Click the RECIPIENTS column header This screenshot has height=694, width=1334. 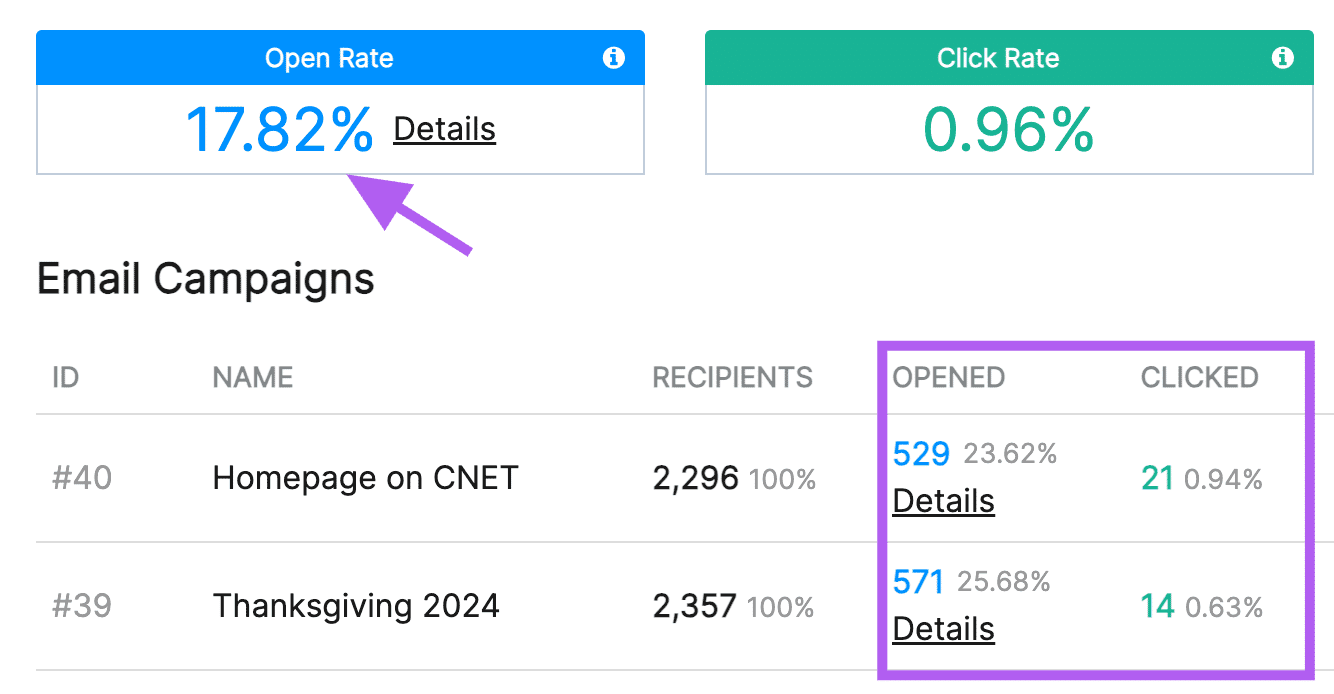733,377
